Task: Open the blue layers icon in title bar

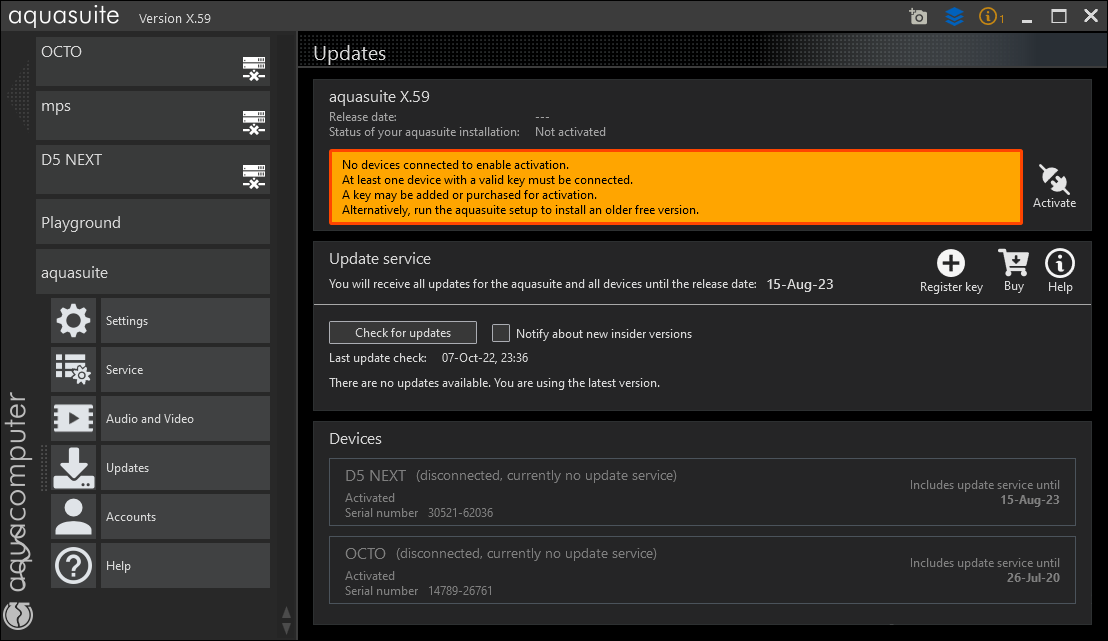Action: 954,16
